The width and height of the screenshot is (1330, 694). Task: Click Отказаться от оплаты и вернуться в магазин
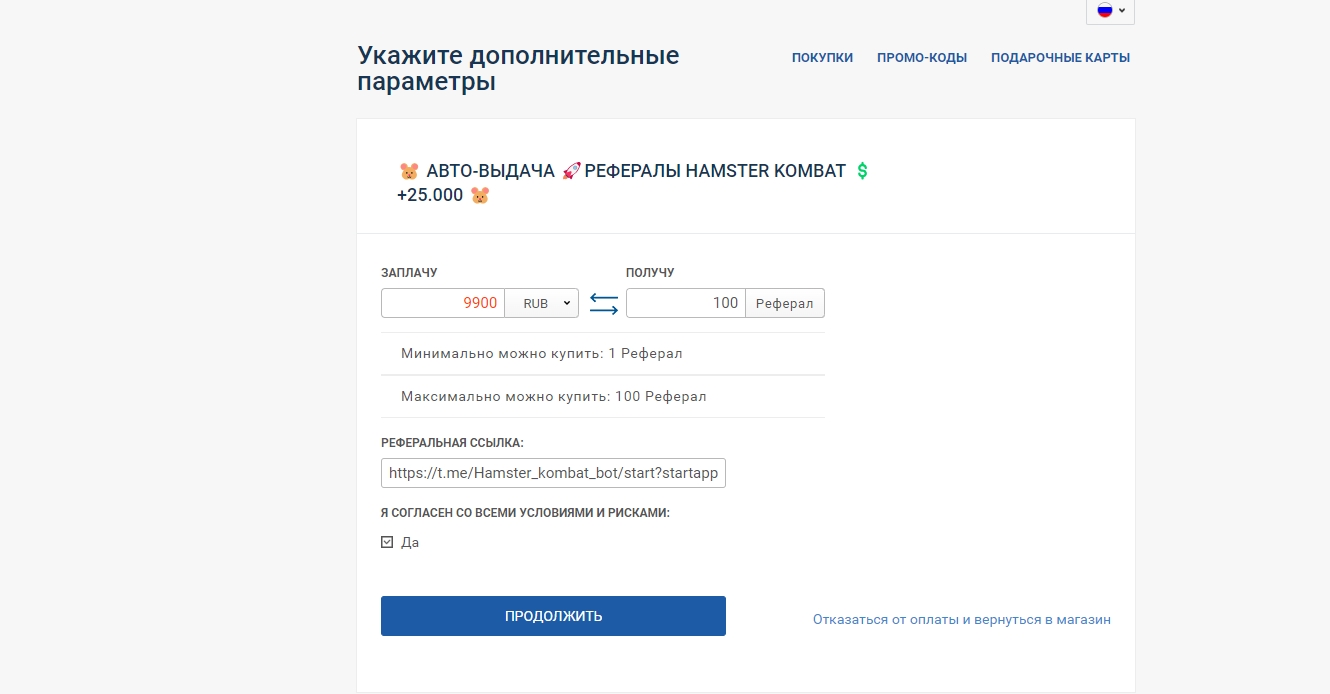pyautogui.click(x=961, y=620)
